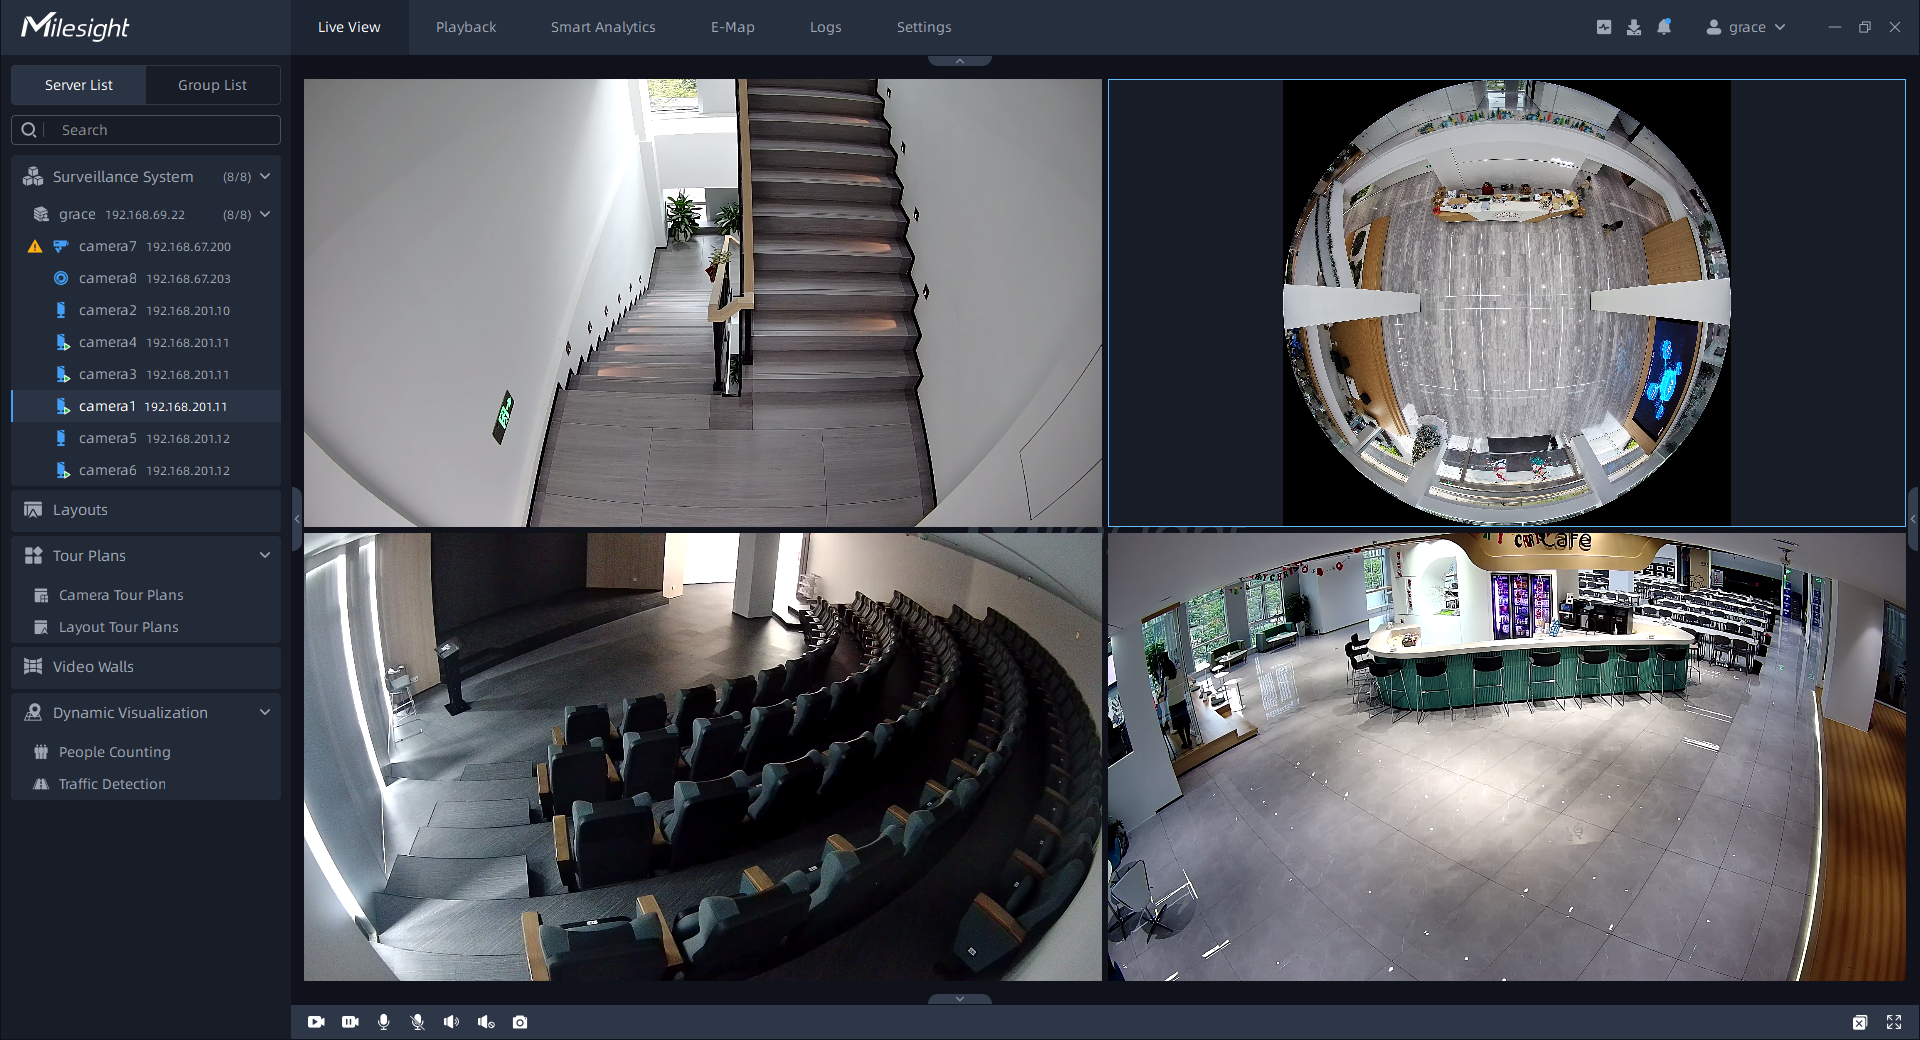Open the Settings tab

click(x=924, y=27)
